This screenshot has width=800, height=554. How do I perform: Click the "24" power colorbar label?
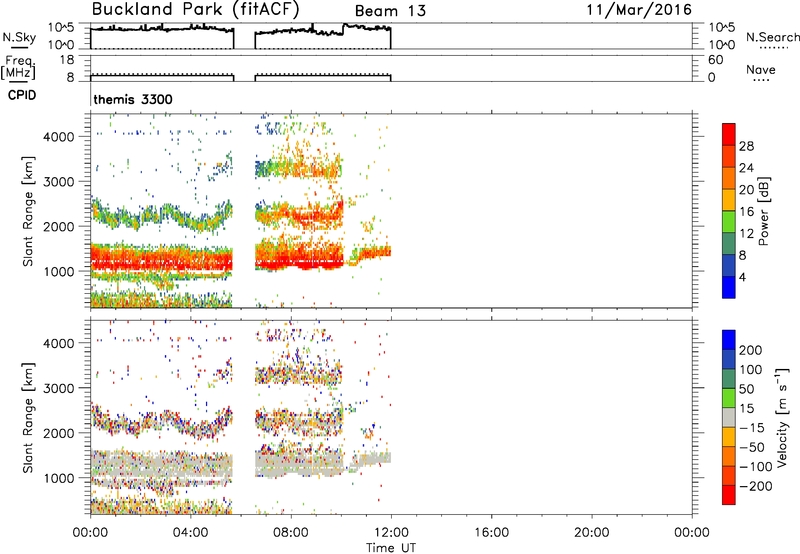[x=746, y=168]
